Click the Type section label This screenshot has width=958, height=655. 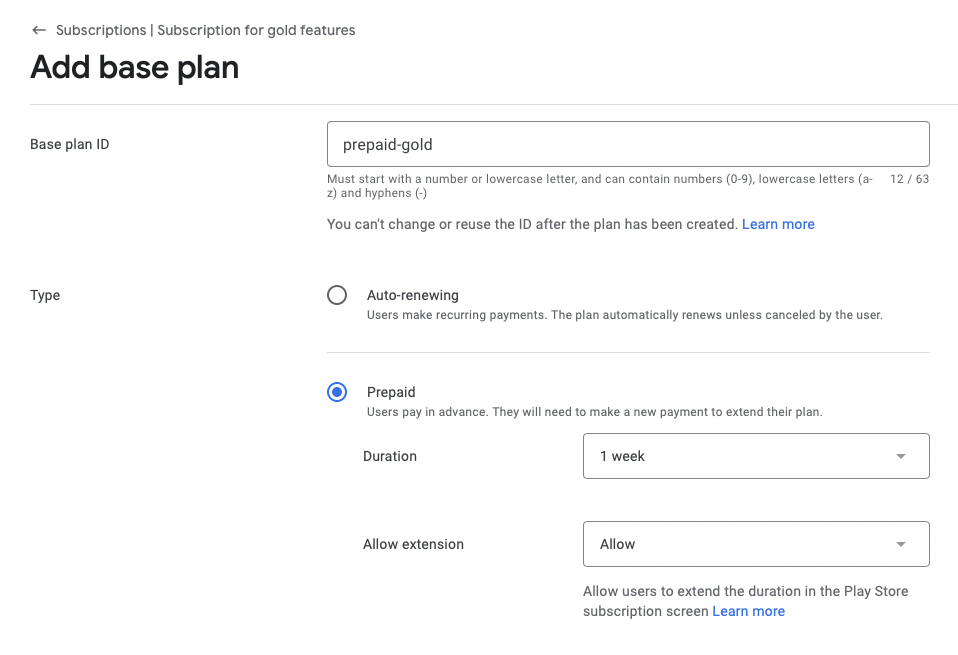tap(45, 296)
